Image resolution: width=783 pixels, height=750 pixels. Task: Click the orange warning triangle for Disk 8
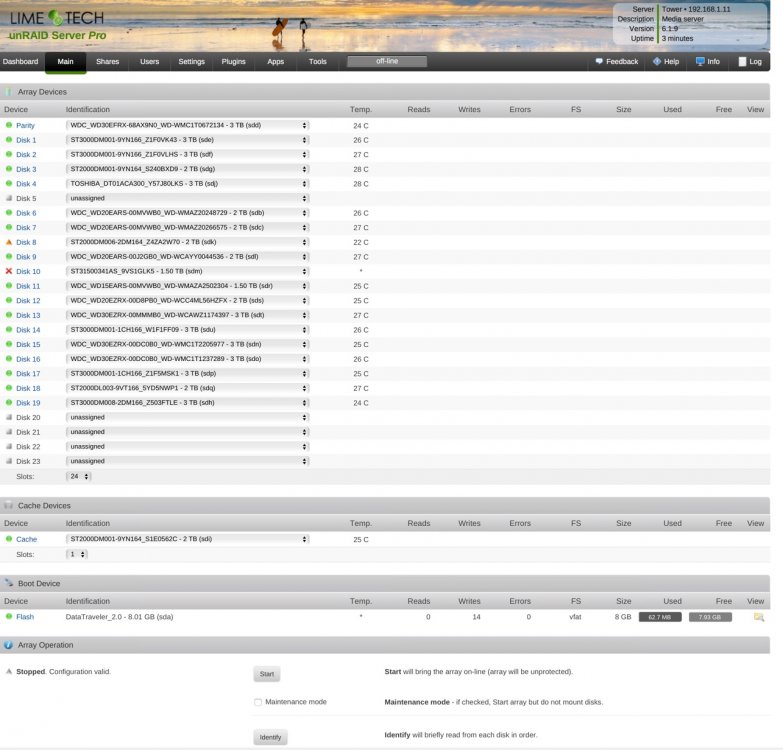[x=9, y=242]
